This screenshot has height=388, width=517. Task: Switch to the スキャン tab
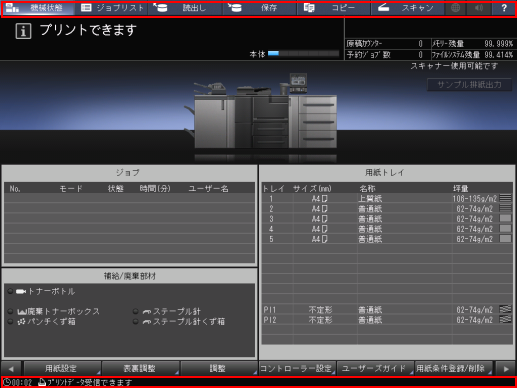[408, 8]
